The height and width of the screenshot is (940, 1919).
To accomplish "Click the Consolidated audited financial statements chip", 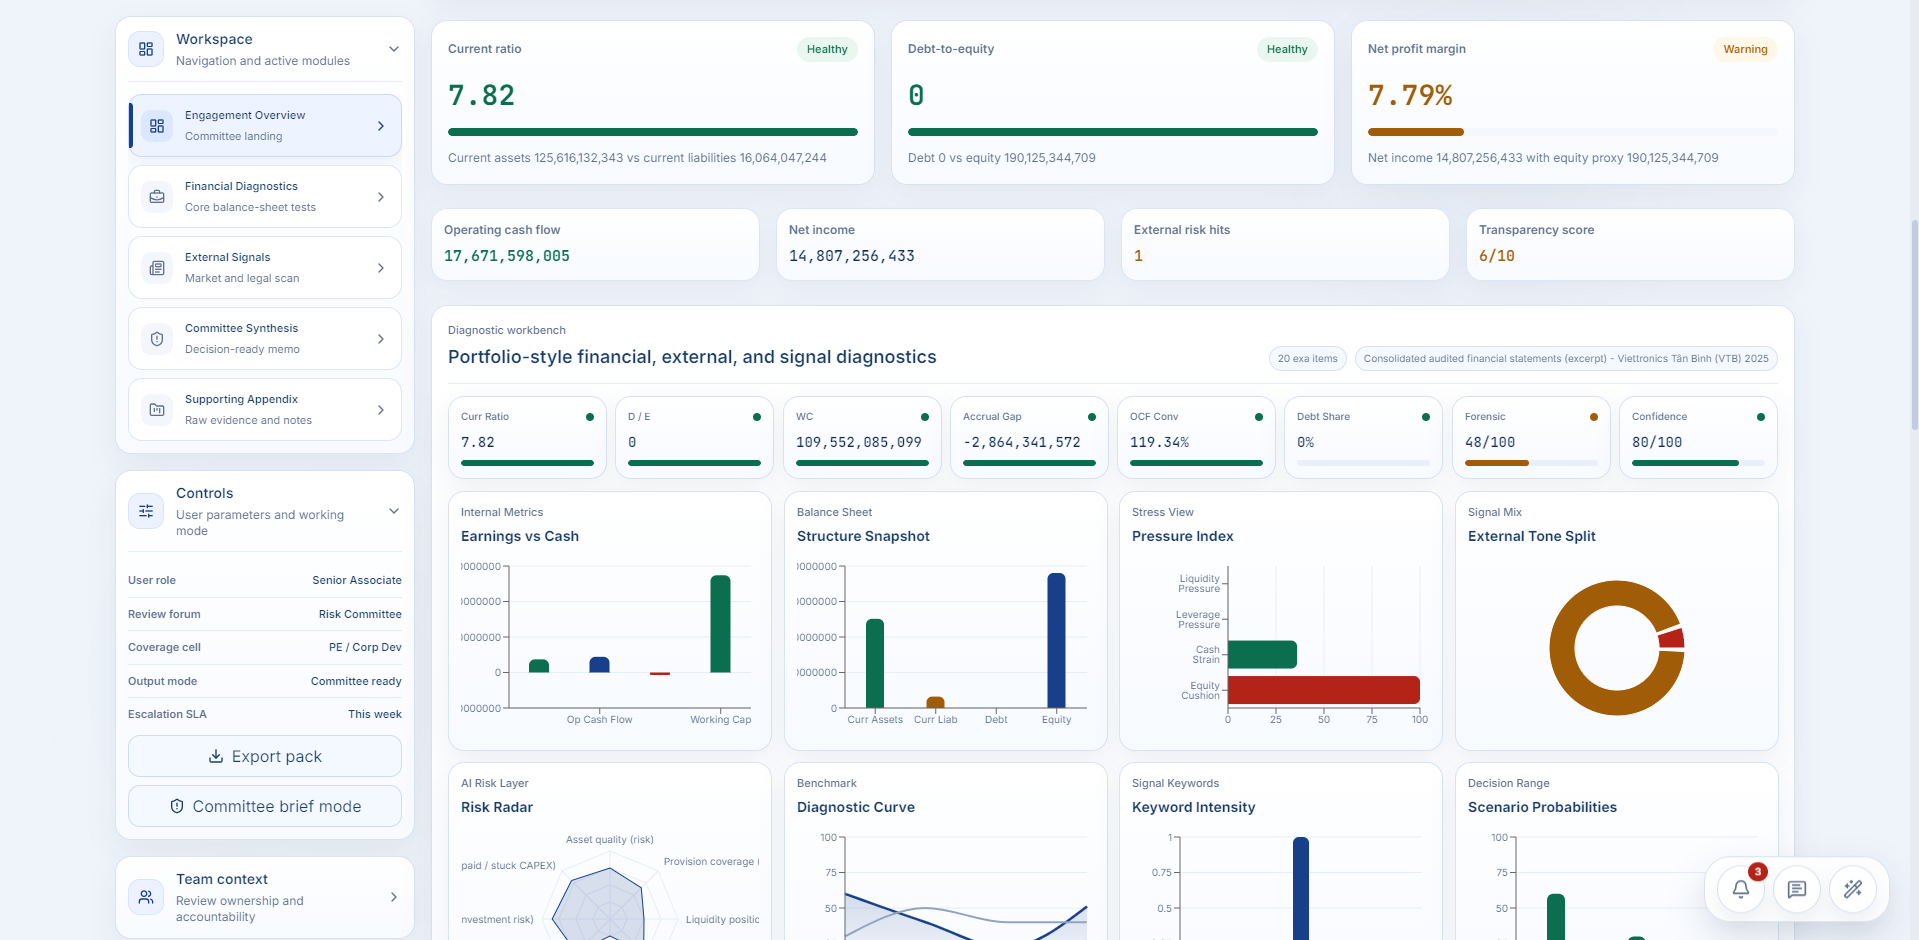I will tap(1566, 359).
